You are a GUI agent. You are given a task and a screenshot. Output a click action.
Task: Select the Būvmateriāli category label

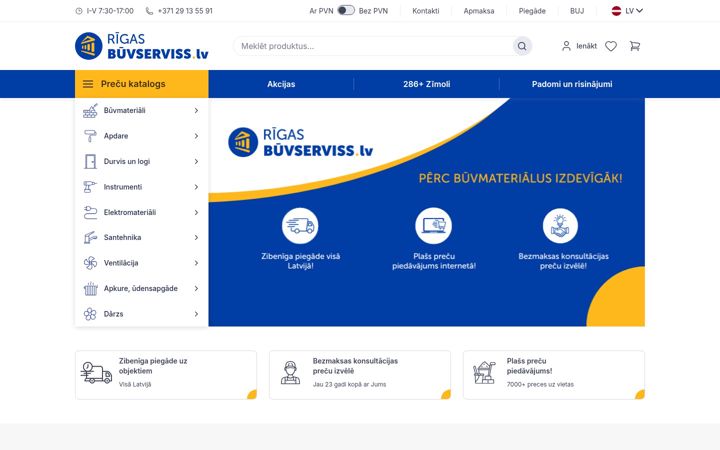coord(124,111)
